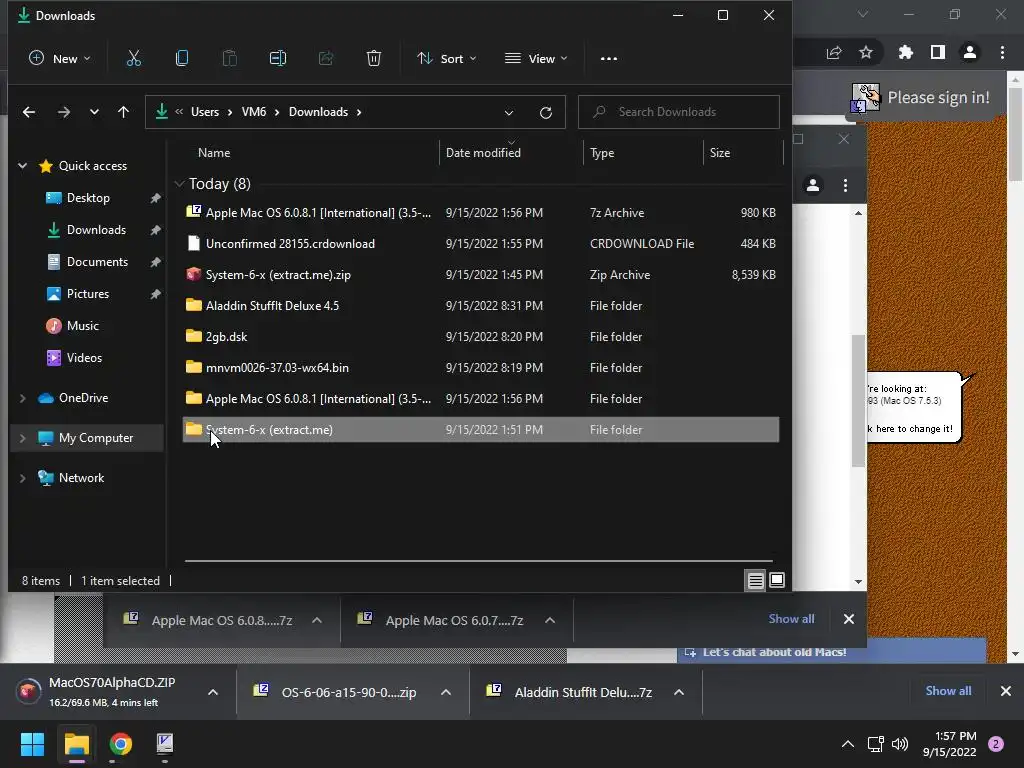Open the Sort dropdown menu
The width and height of the screenshot is (1024, 768).
(x=447, y=58)
